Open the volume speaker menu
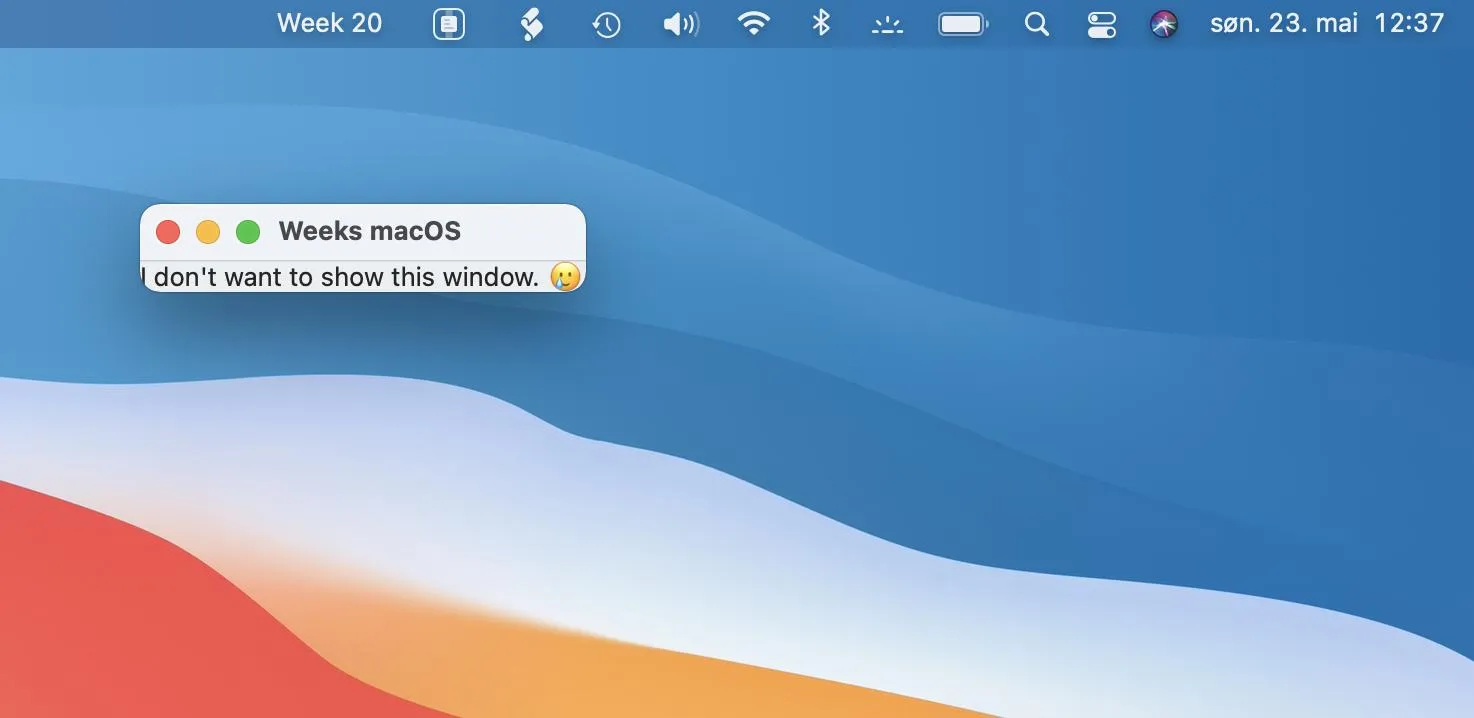Image resolution: width=1474 pixels, height=718 pixels. coord(681,24)
